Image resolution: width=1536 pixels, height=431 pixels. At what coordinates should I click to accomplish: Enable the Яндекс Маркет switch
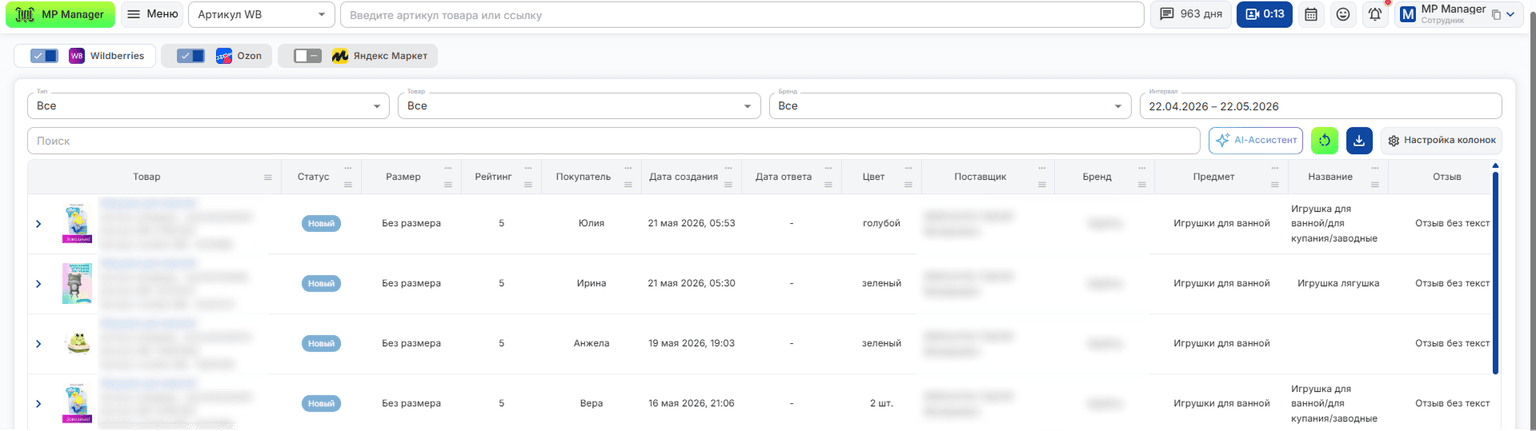click(308, 56)
